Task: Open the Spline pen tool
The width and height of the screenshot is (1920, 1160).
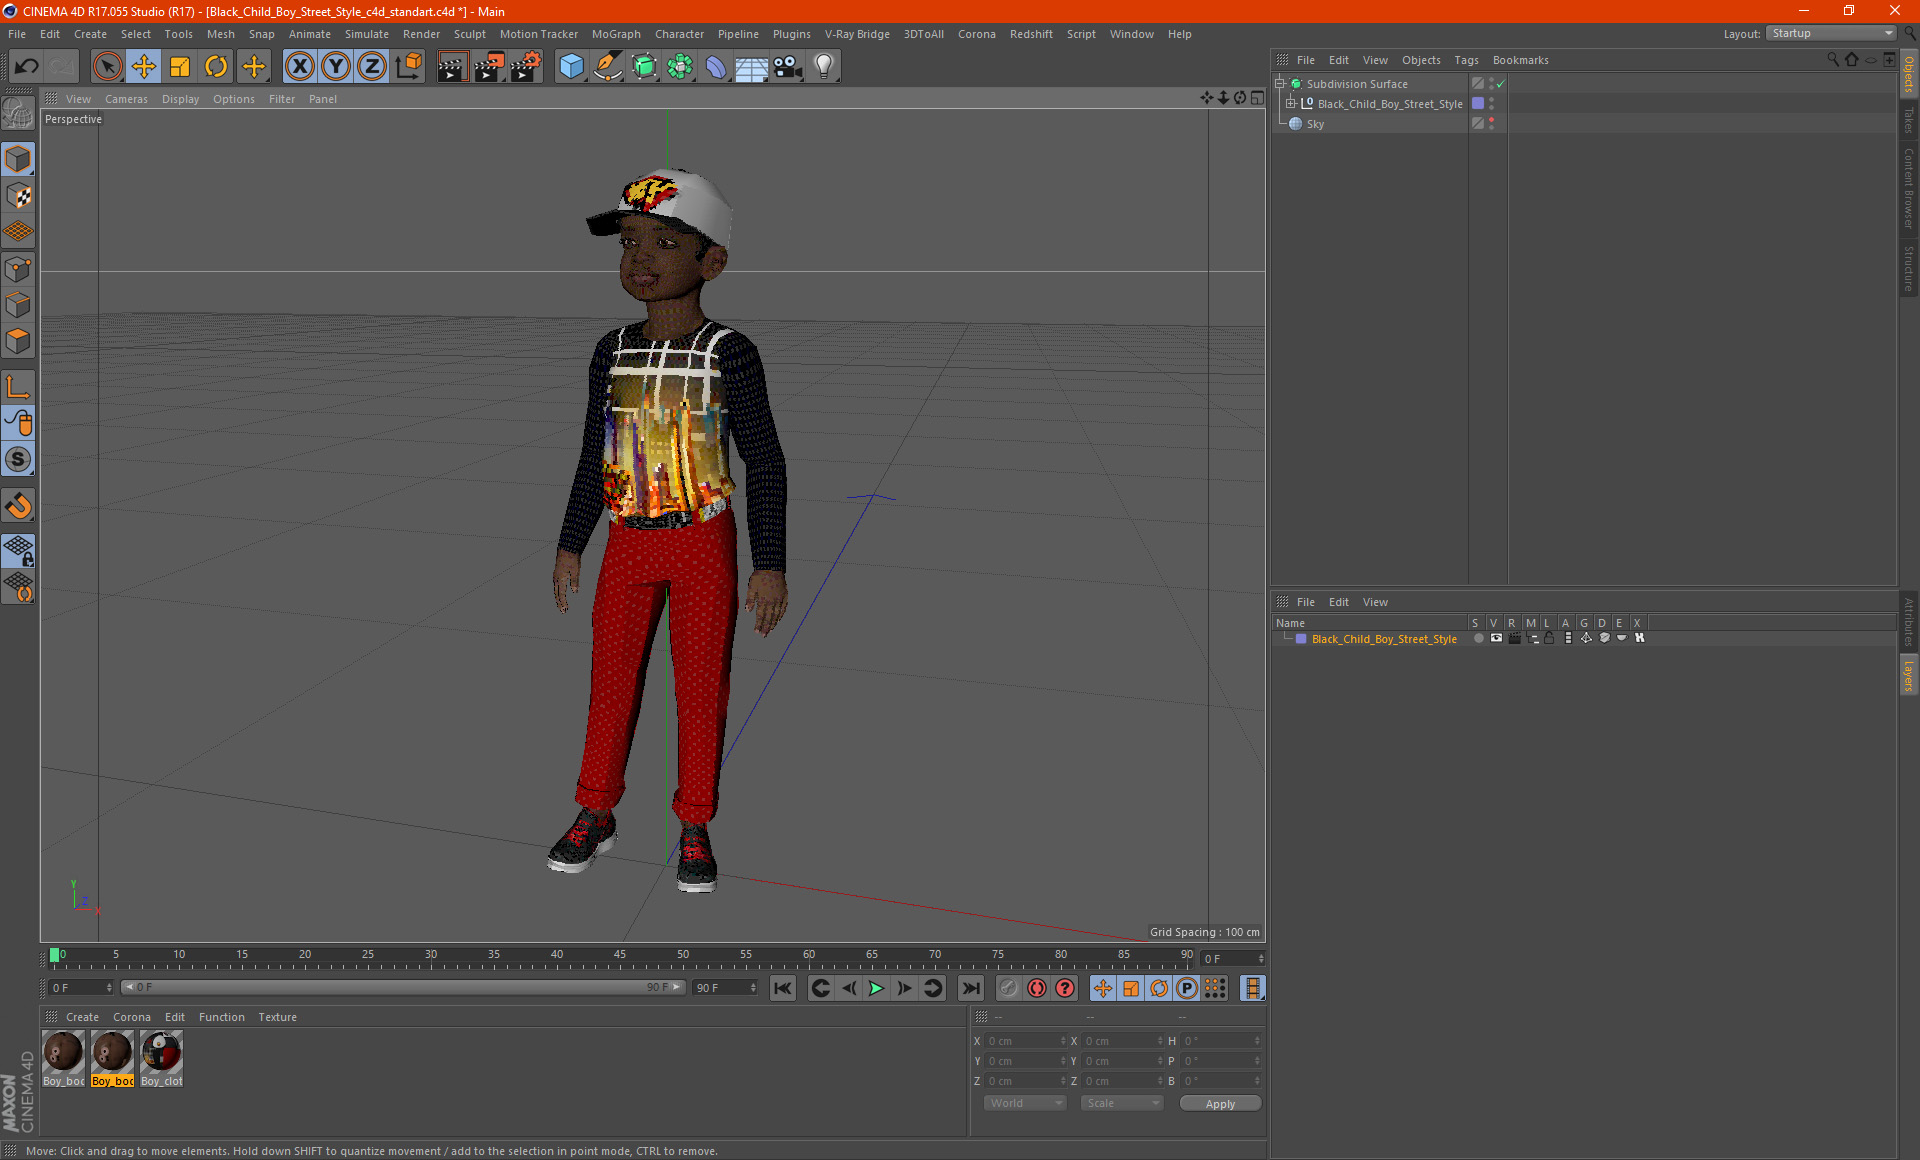Action: click(607, 66)
